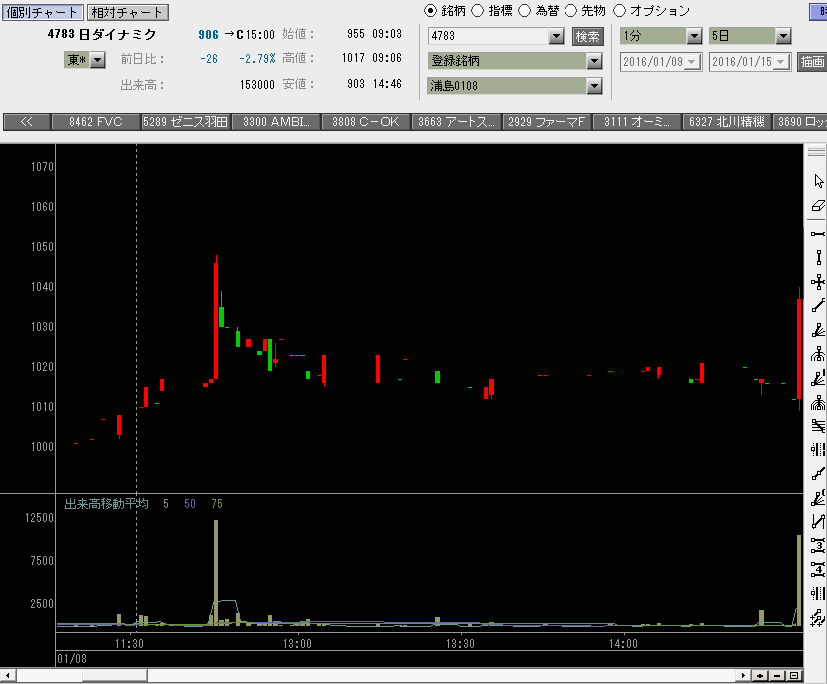
Task: Open the 3111 オーミ stock tab
Action: (637, 122)
